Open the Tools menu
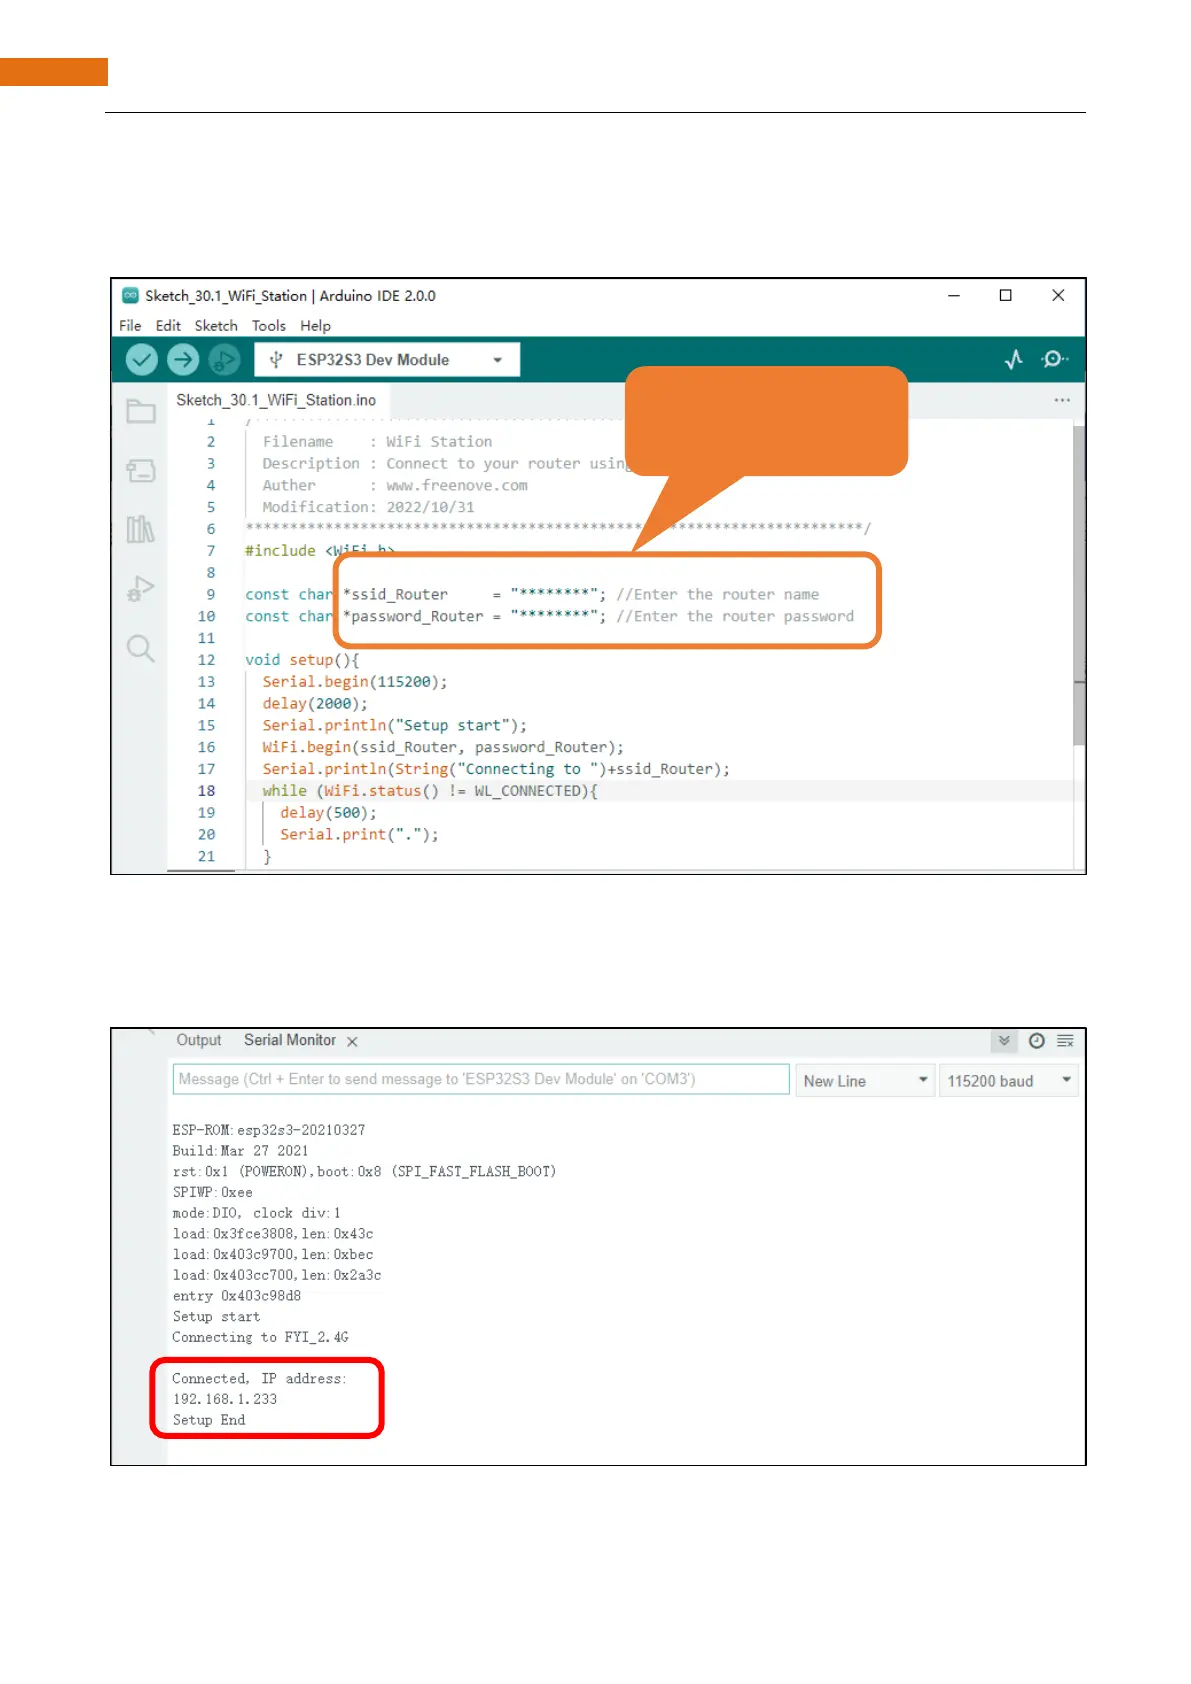The image size is (1191, 1684). tap(269, 326)
